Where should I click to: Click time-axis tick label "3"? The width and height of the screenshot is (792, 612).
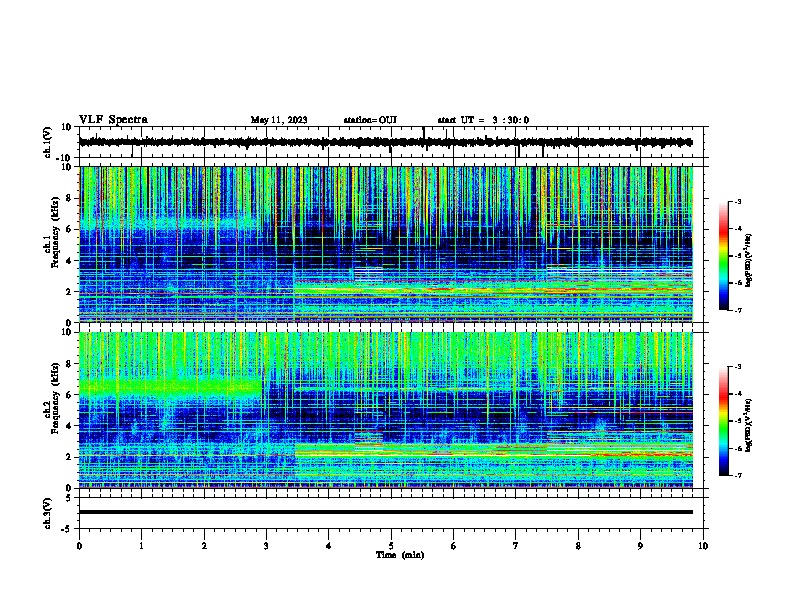pyautogui.click(x=266, y=546)
